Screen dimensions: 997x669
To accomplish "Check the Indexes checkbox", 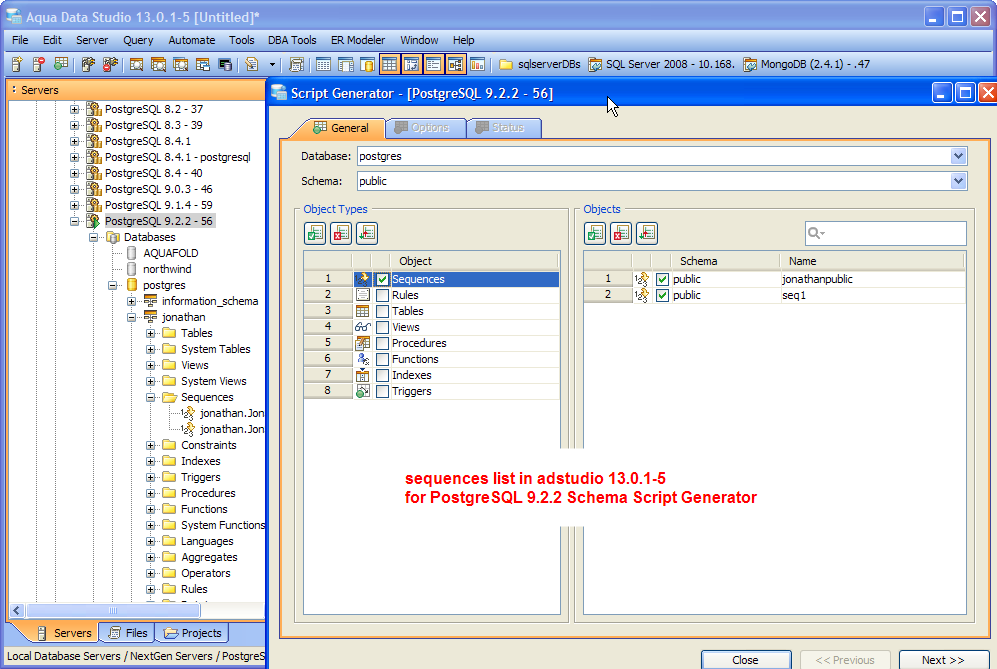I will pyautogui.click(x=382, y=375).
